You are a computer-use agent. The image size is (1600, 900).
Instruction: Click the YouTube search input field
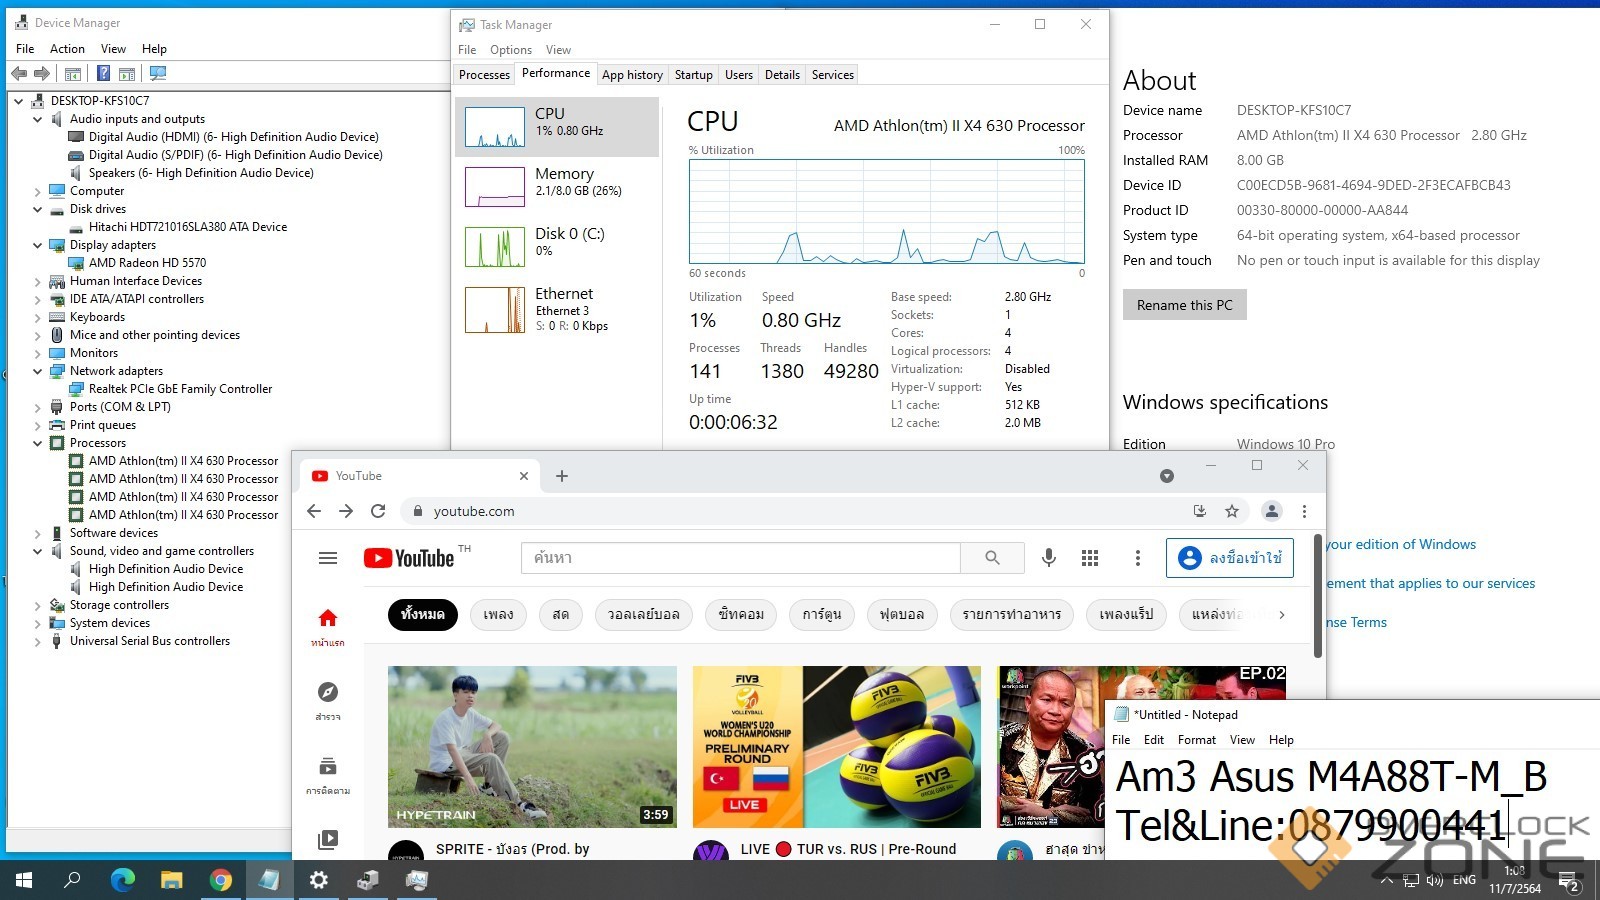pos(740,558)
